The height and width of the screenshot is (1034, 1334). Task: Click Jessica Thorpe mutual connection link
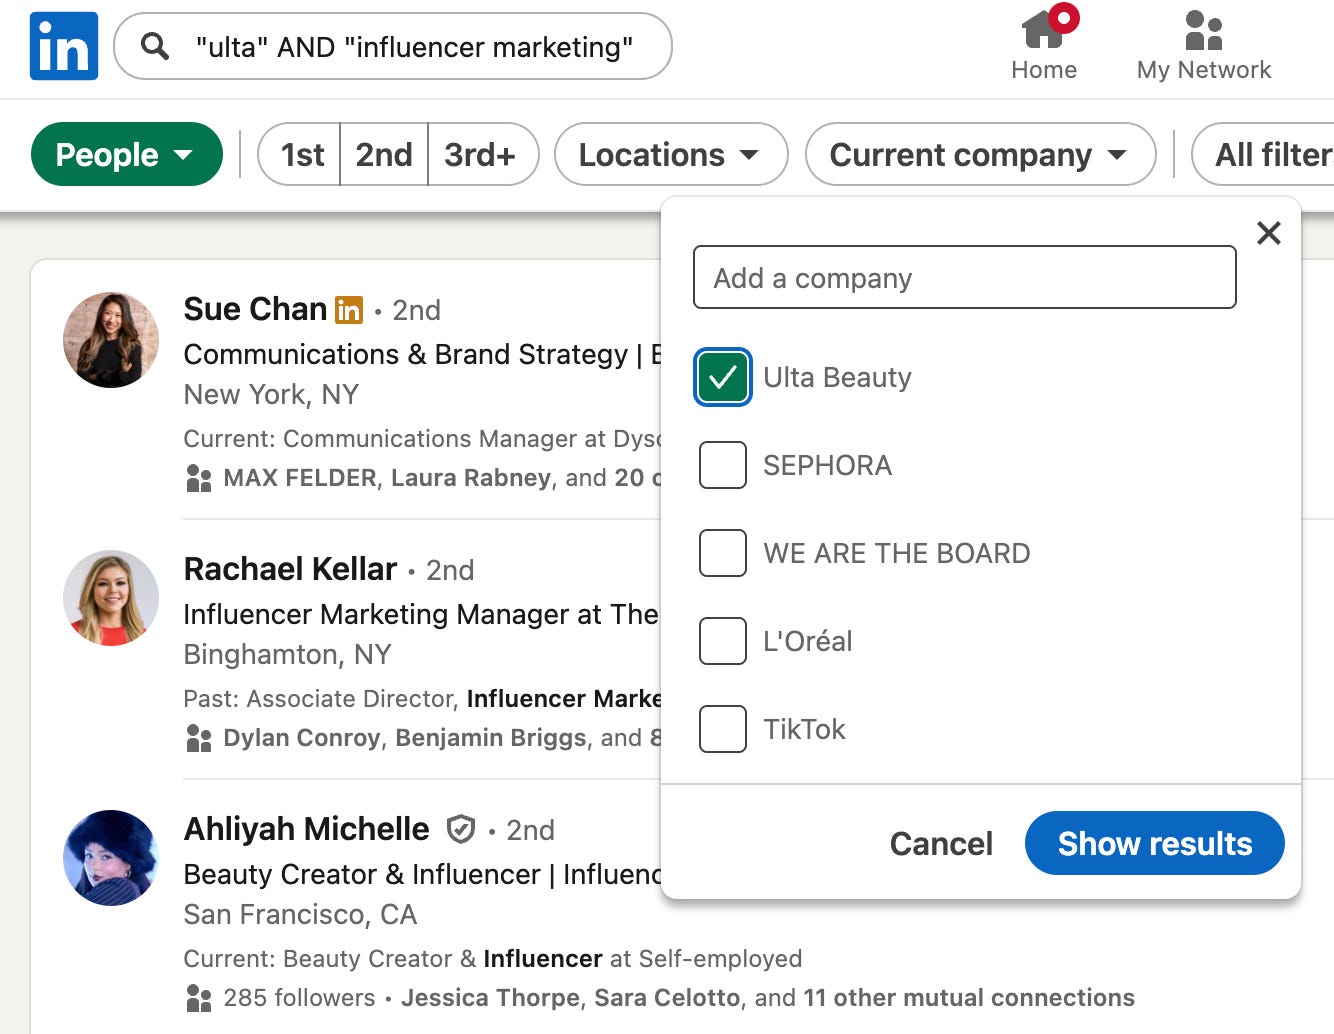pos(491,998)
